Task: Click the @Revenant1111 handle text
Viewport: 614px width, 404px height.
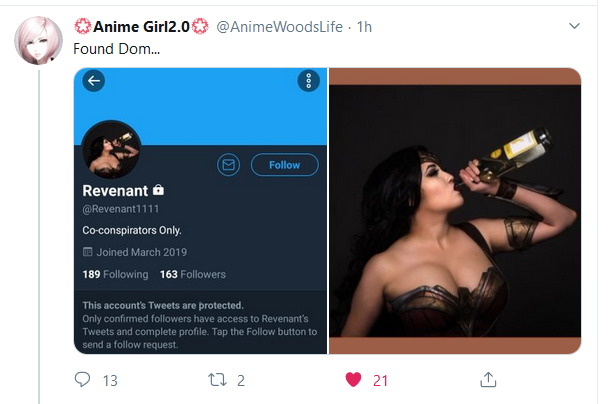Action: [121, 209]
